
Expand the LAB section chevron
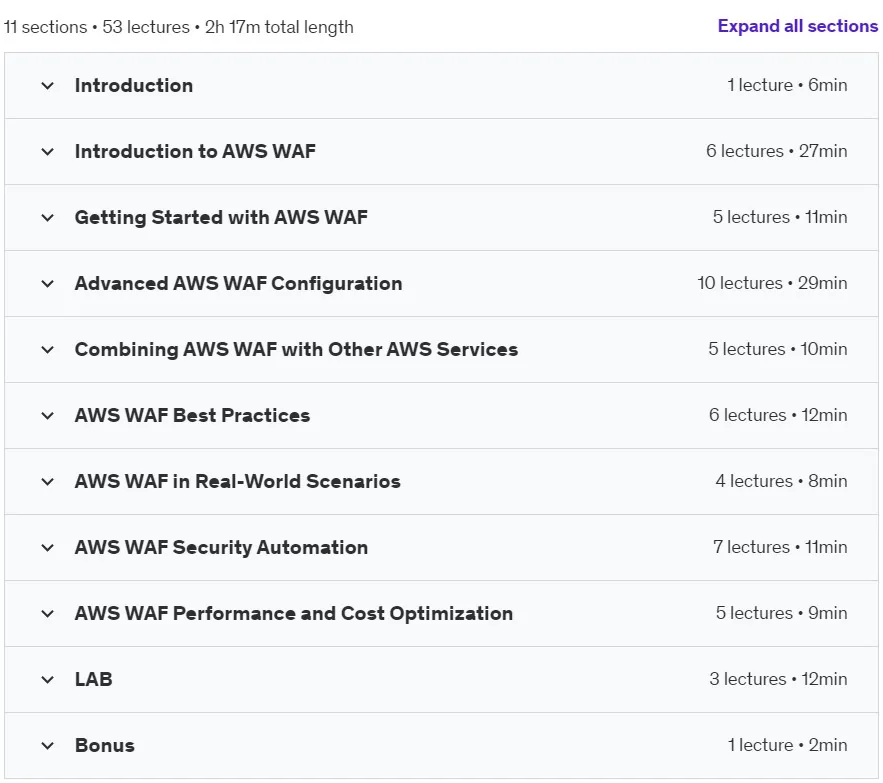coord(48,679)
